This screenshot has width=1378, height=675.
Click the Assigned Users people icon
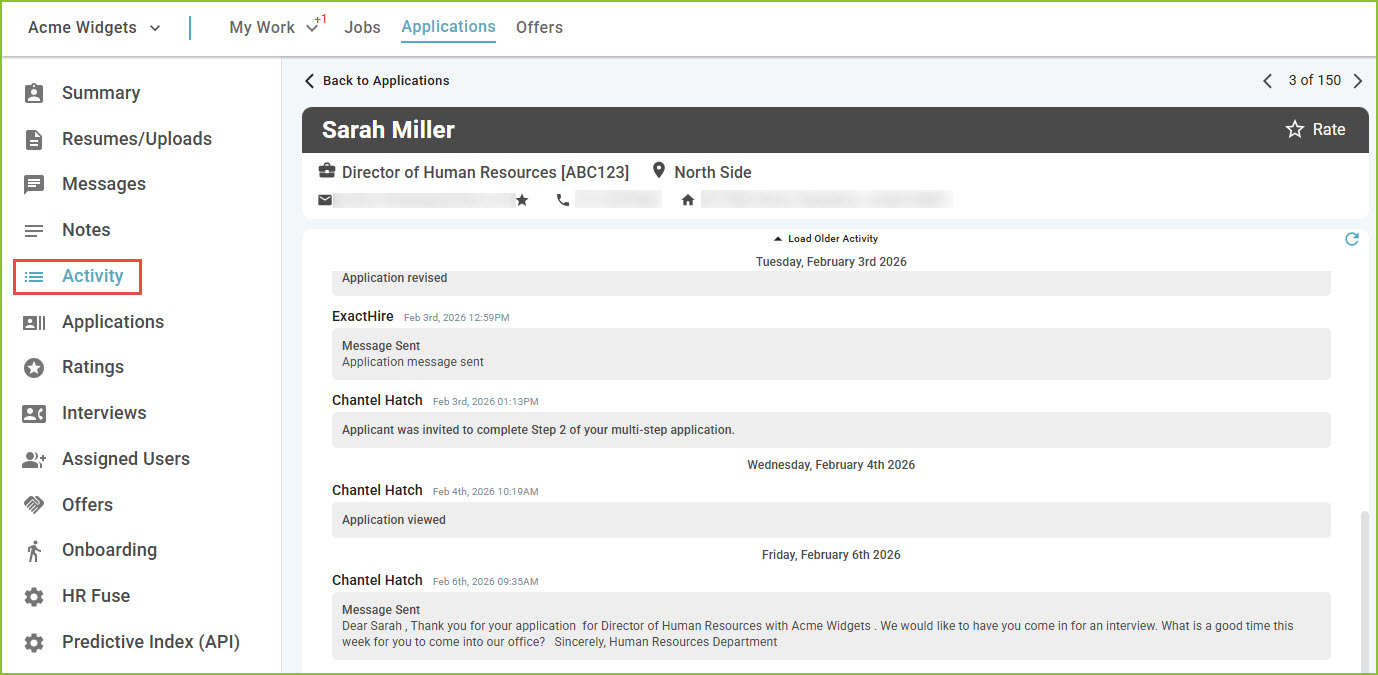pos(34,459)
